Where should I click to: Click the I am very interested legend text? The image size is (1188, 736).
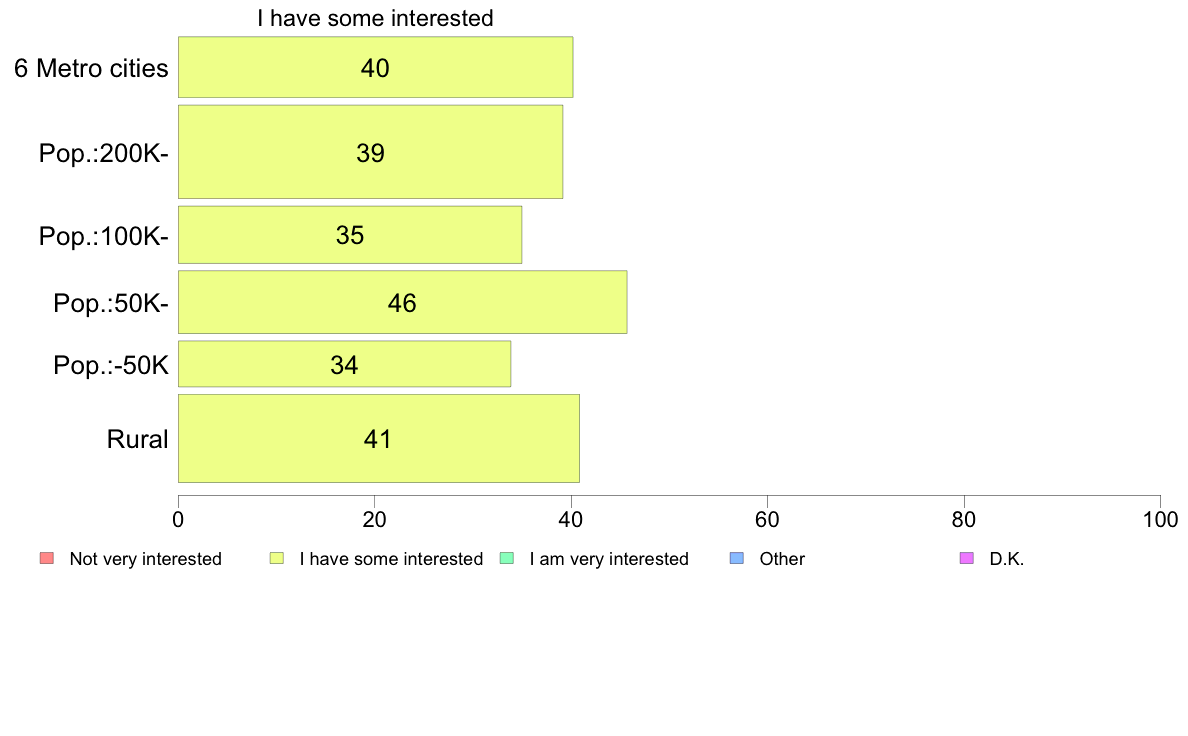click(609, 559)
